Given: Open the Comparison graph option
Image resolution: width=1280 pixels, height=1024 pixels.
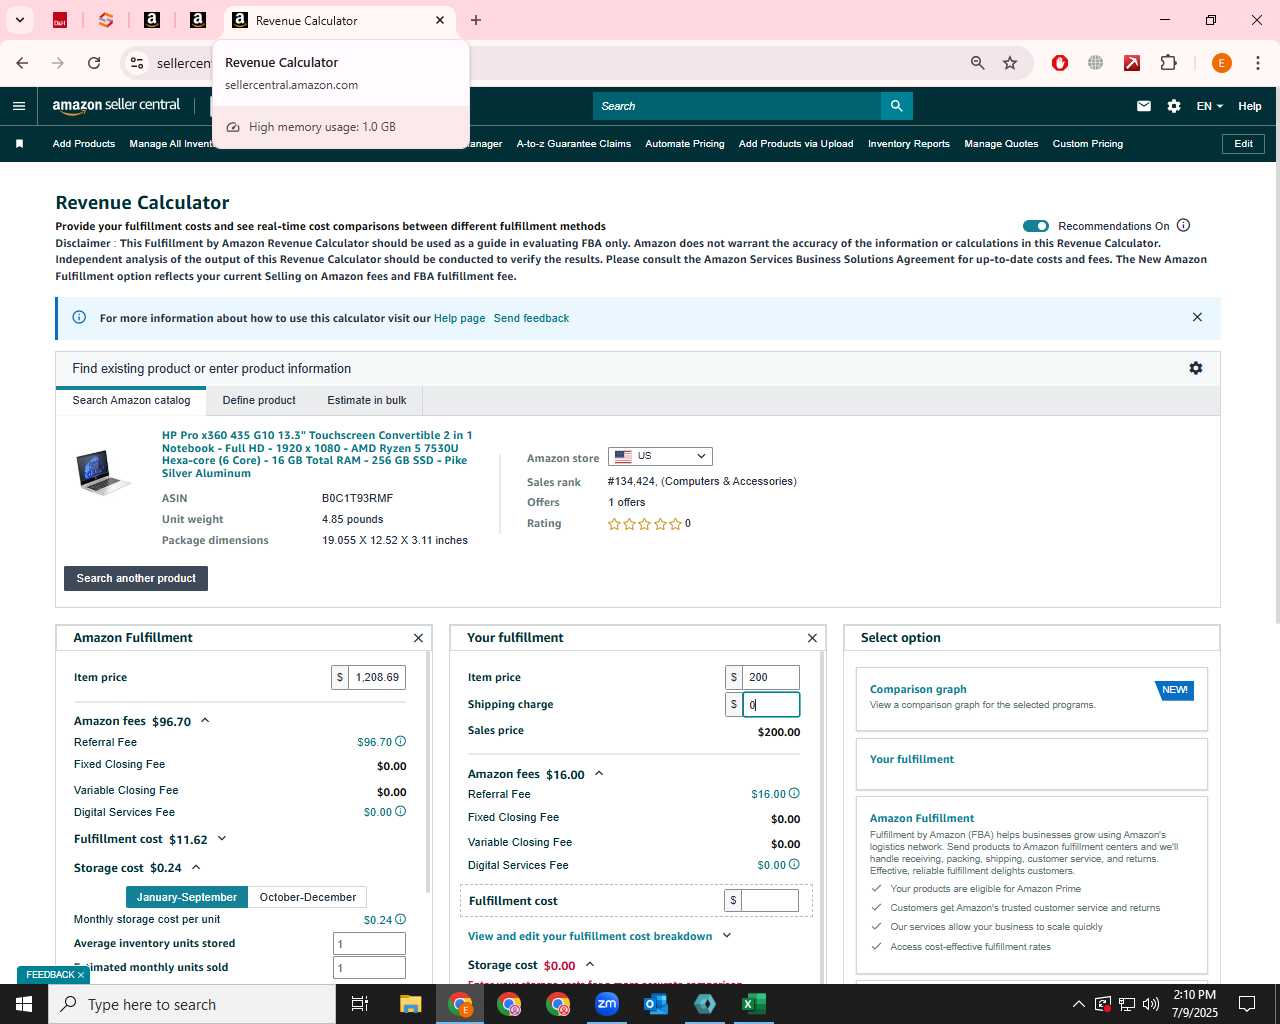Looking at the screenshot, I should [x=1032, y=699].
